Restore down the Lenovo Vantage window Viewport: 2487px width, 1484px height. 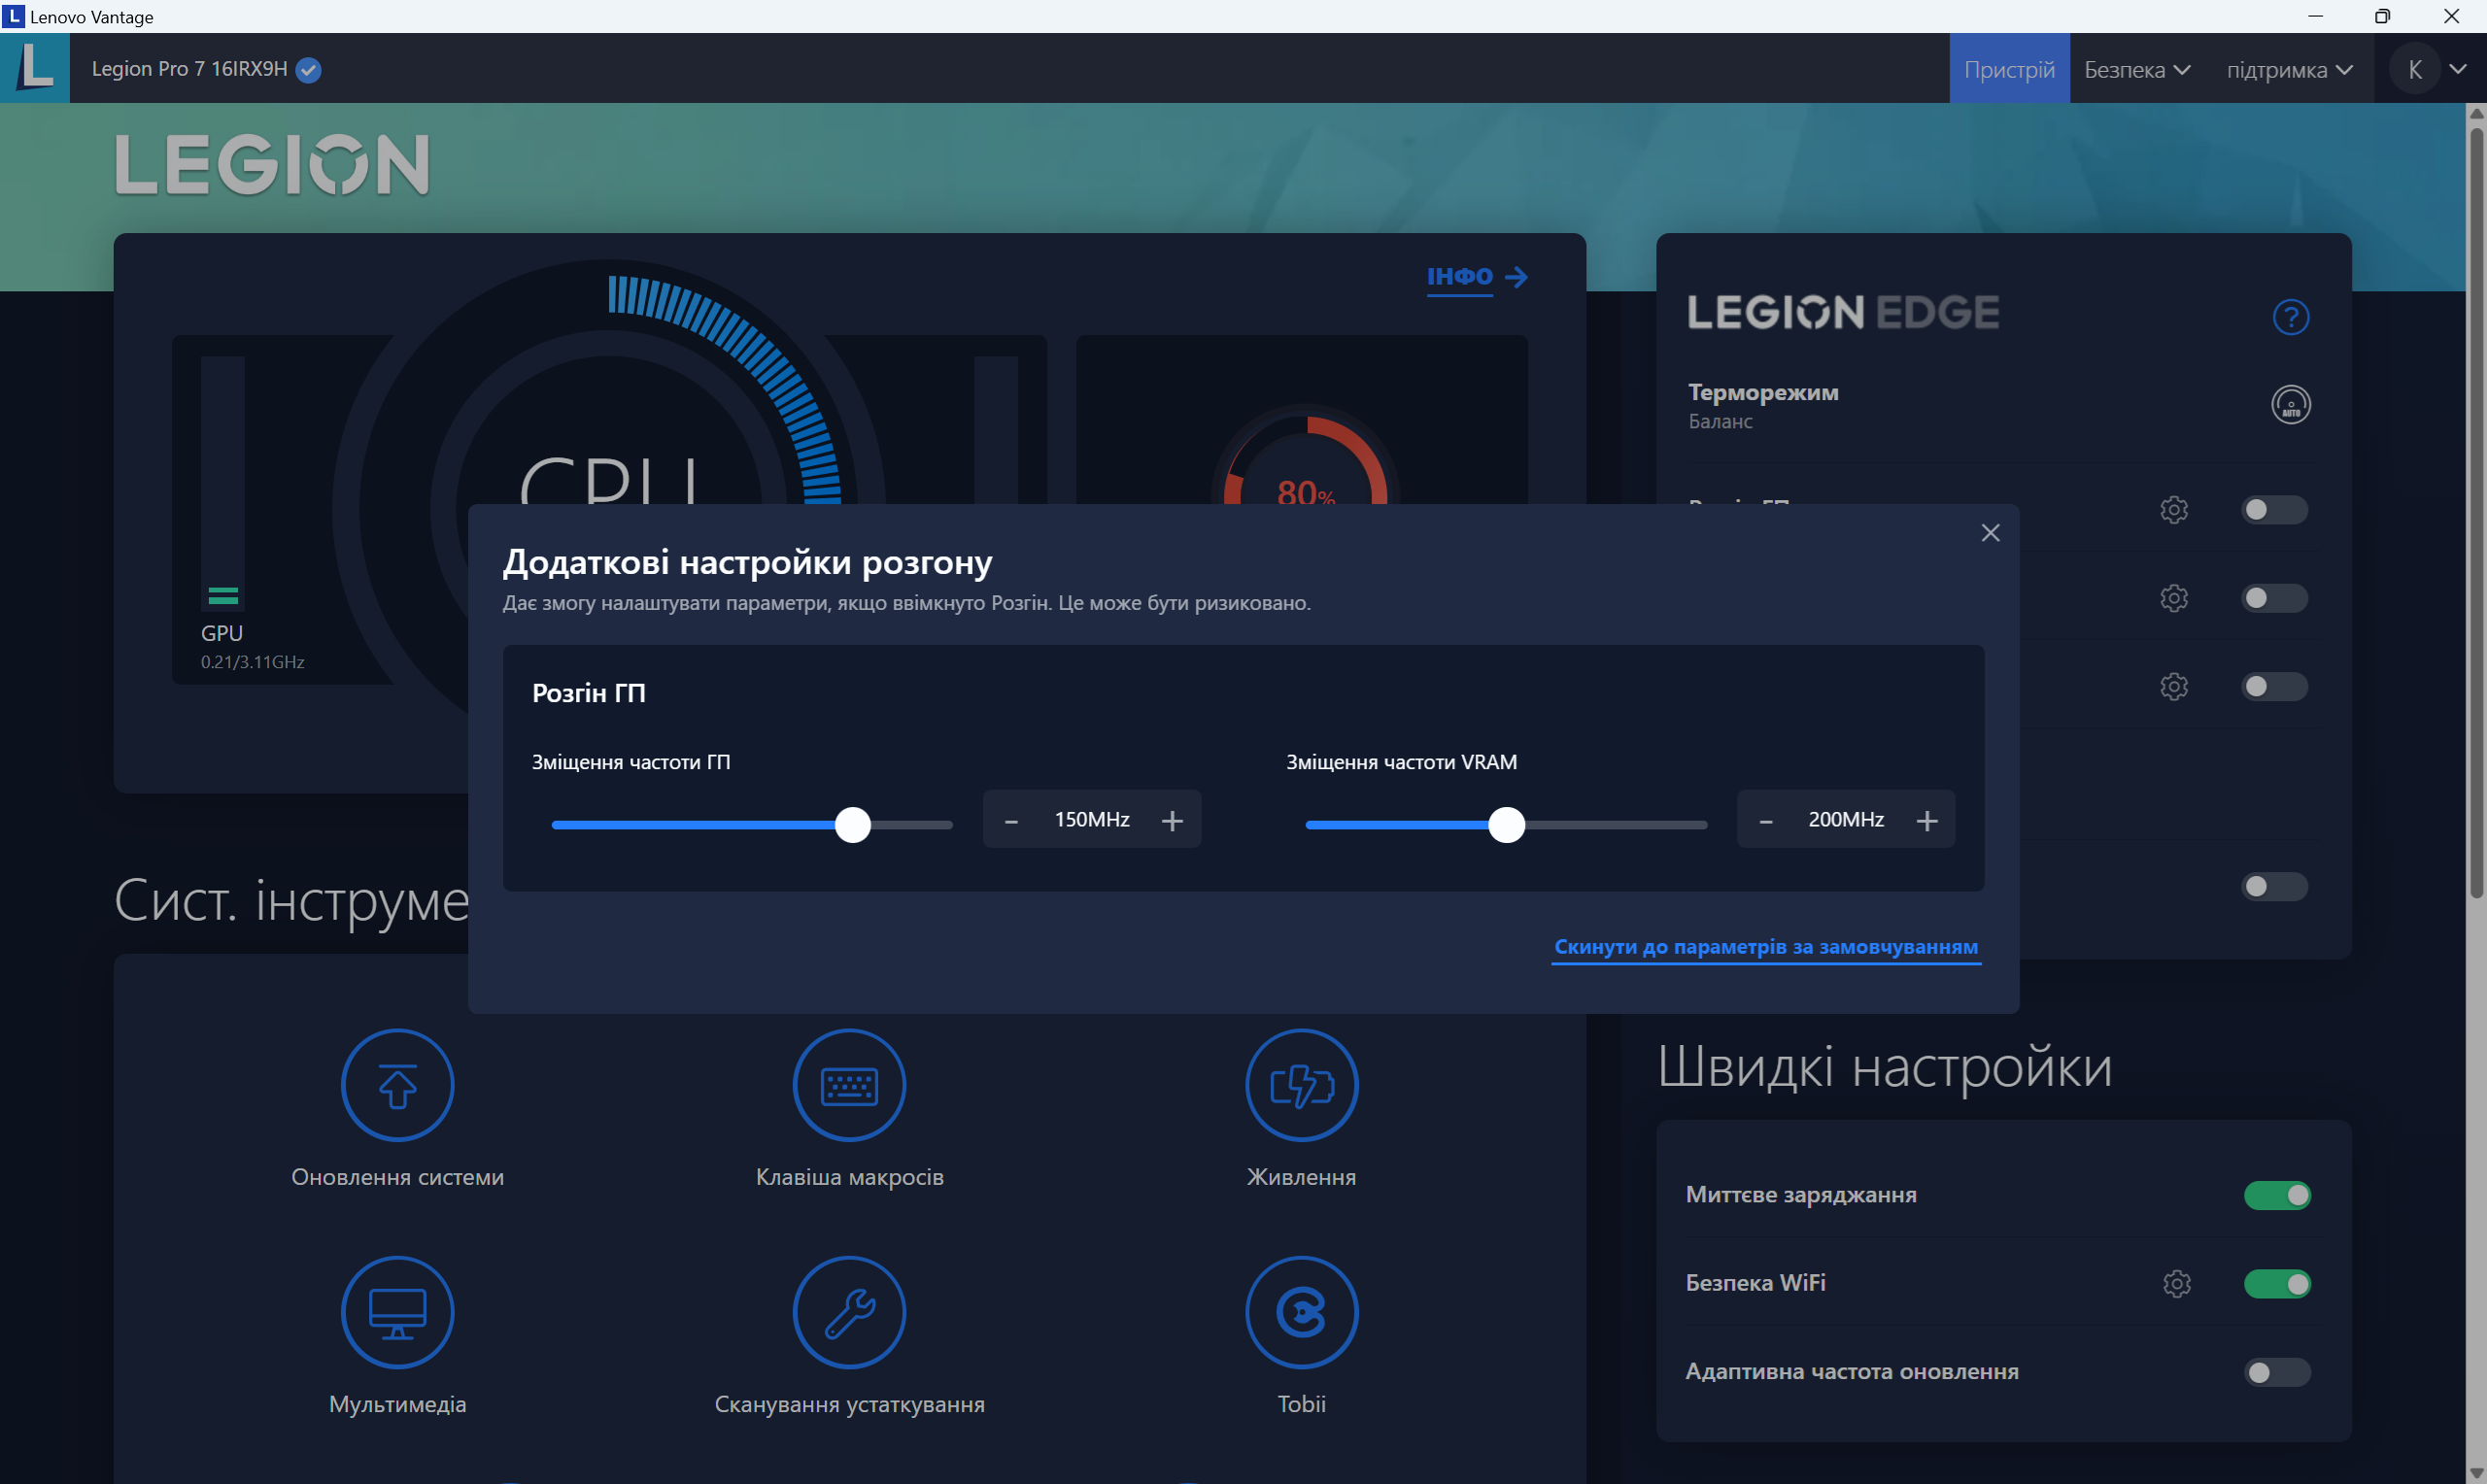pos(2382,16)
